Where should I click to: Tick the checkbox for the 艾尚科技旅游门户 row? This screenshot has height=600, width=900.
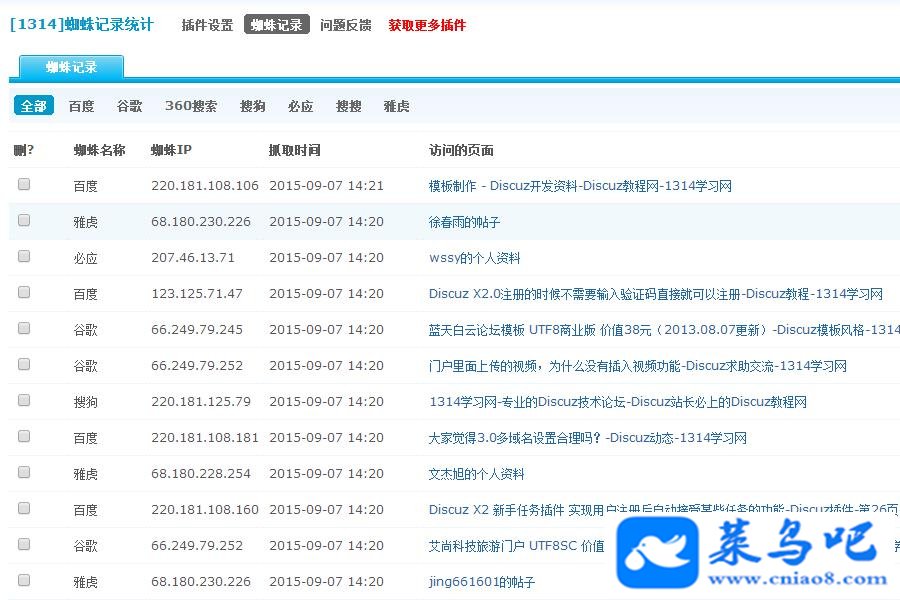tap(24, 544)
